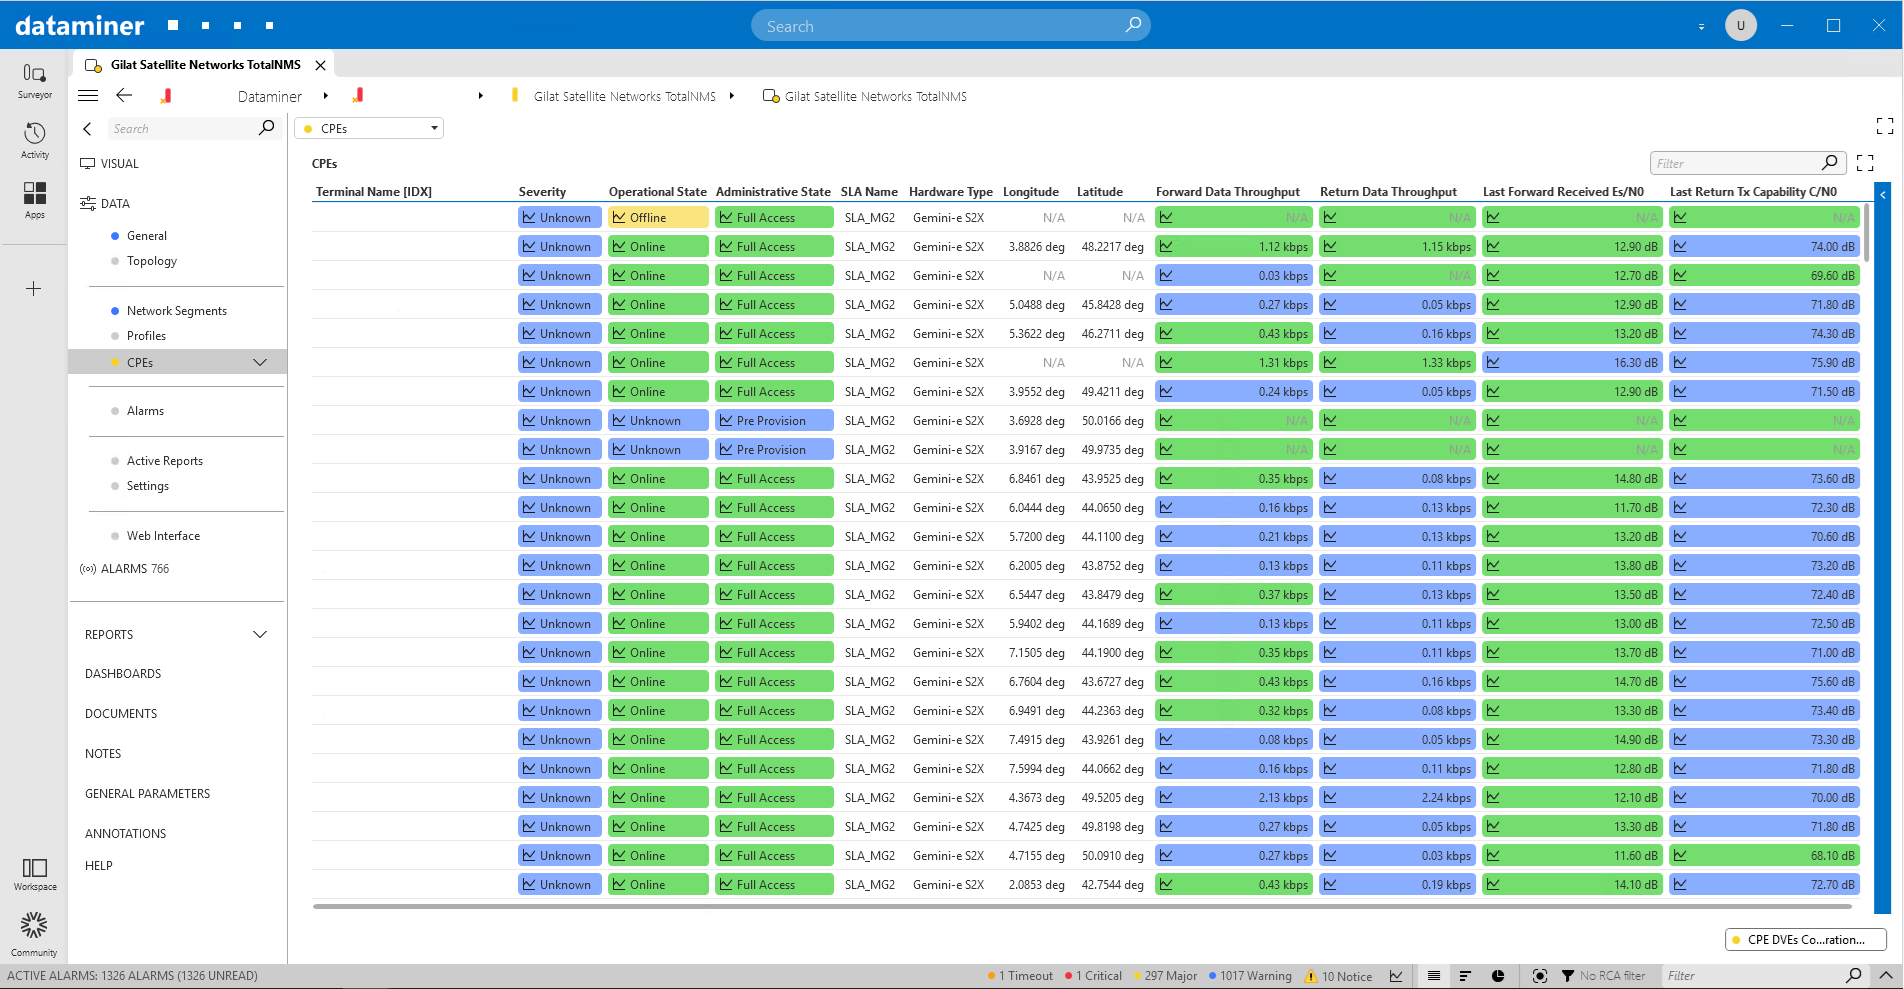Screen dimensions: 1904x989
Task: Open the Workspace icon
Action: (35, 873)
